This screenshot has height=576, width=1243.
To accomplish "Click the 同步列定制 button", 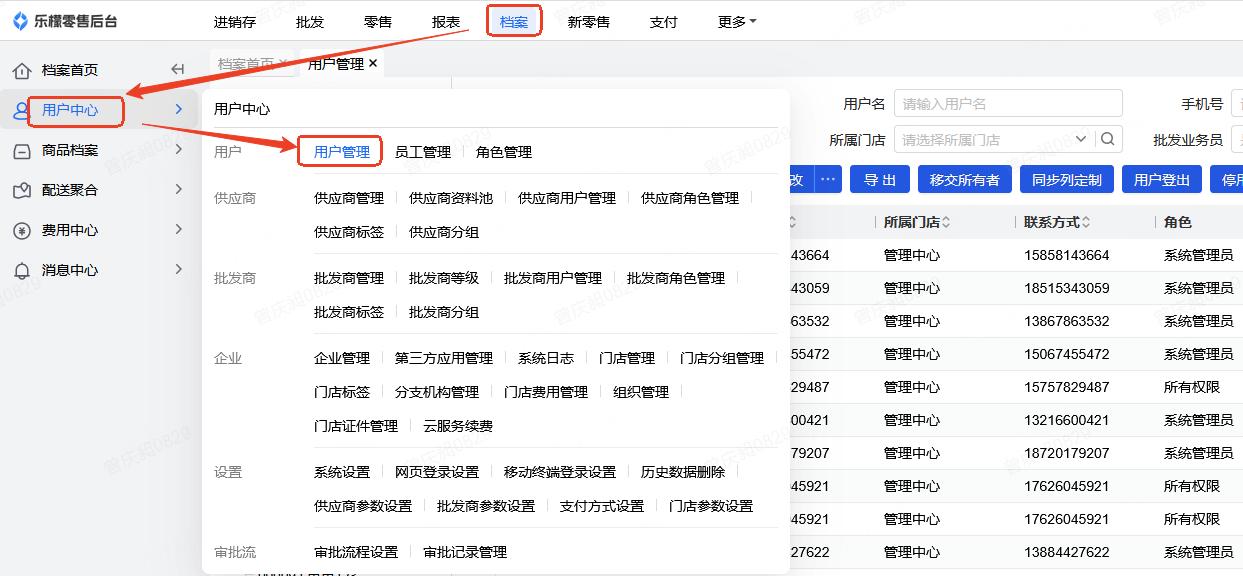I will [x=1067, y=180].
